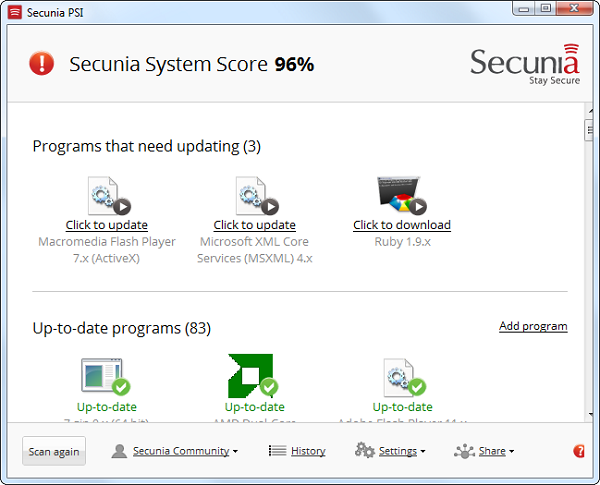The width and height of the screenshot is (600, 485).
Task: Click the Secunia Stay Secure logo
Action: point(525,64)
